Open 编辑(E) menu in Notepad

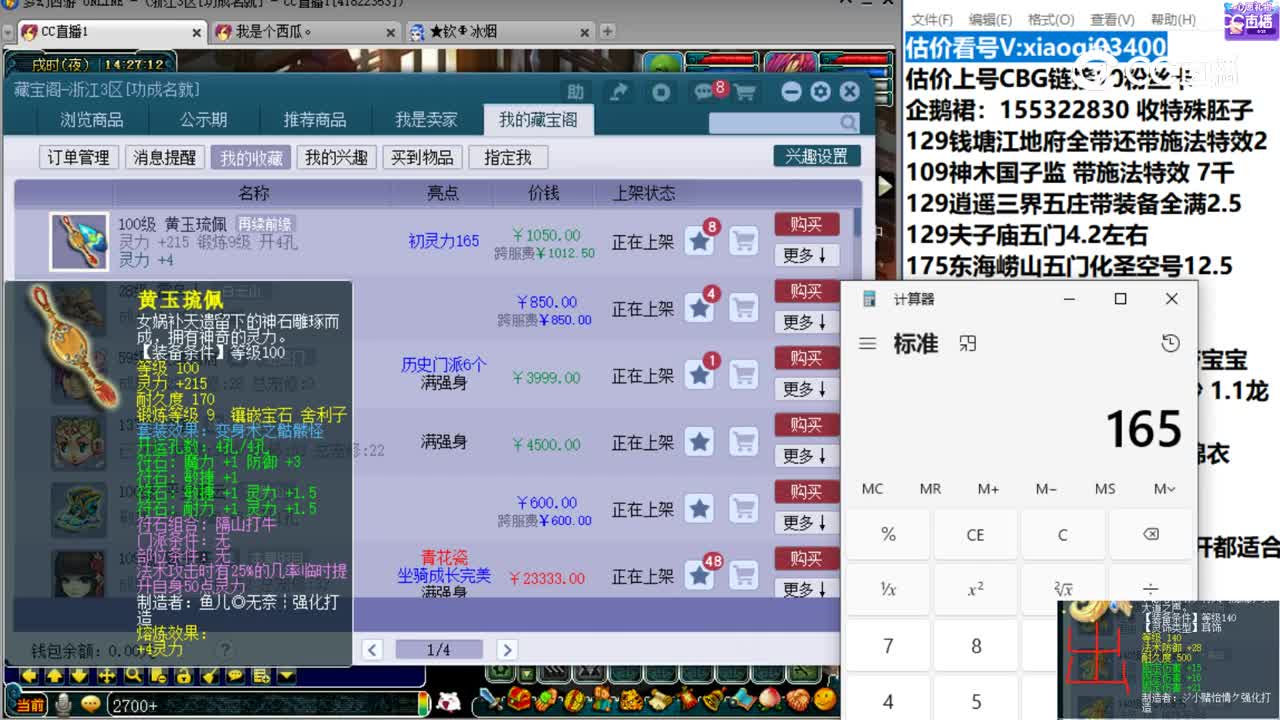[990, 19]
